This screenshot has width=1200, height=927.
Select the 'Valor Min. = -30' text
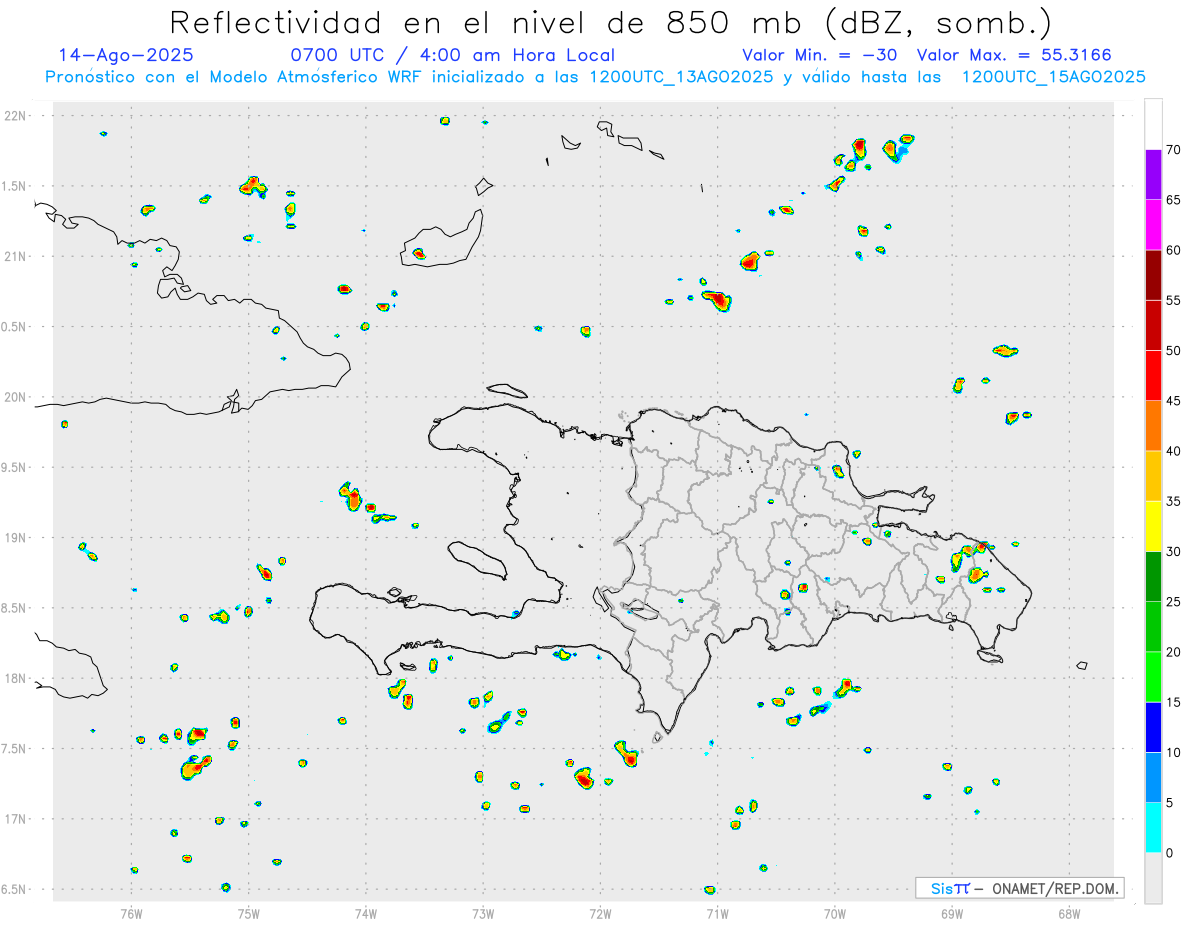click(x=819, y=56)
